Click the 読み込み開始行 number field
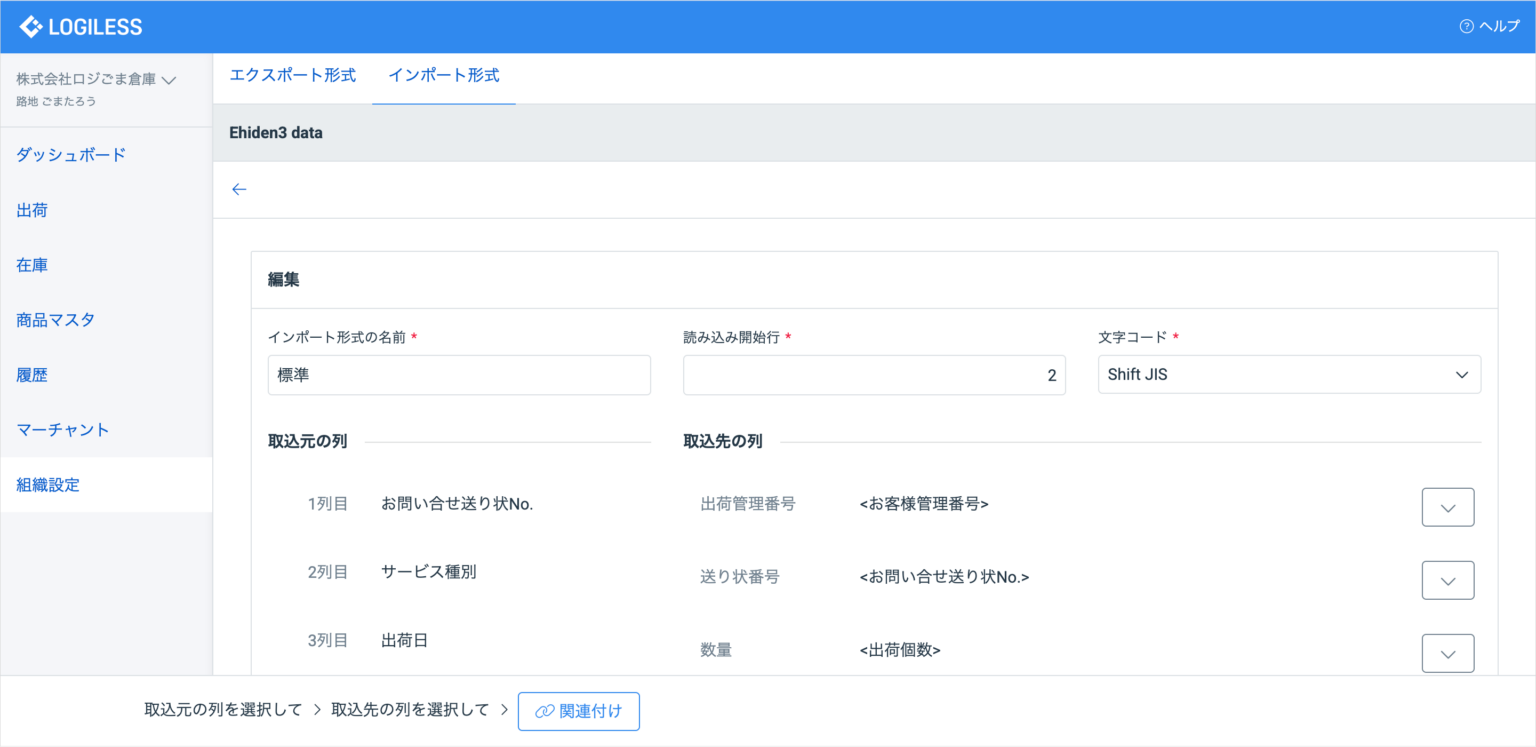 click(873, 375)
